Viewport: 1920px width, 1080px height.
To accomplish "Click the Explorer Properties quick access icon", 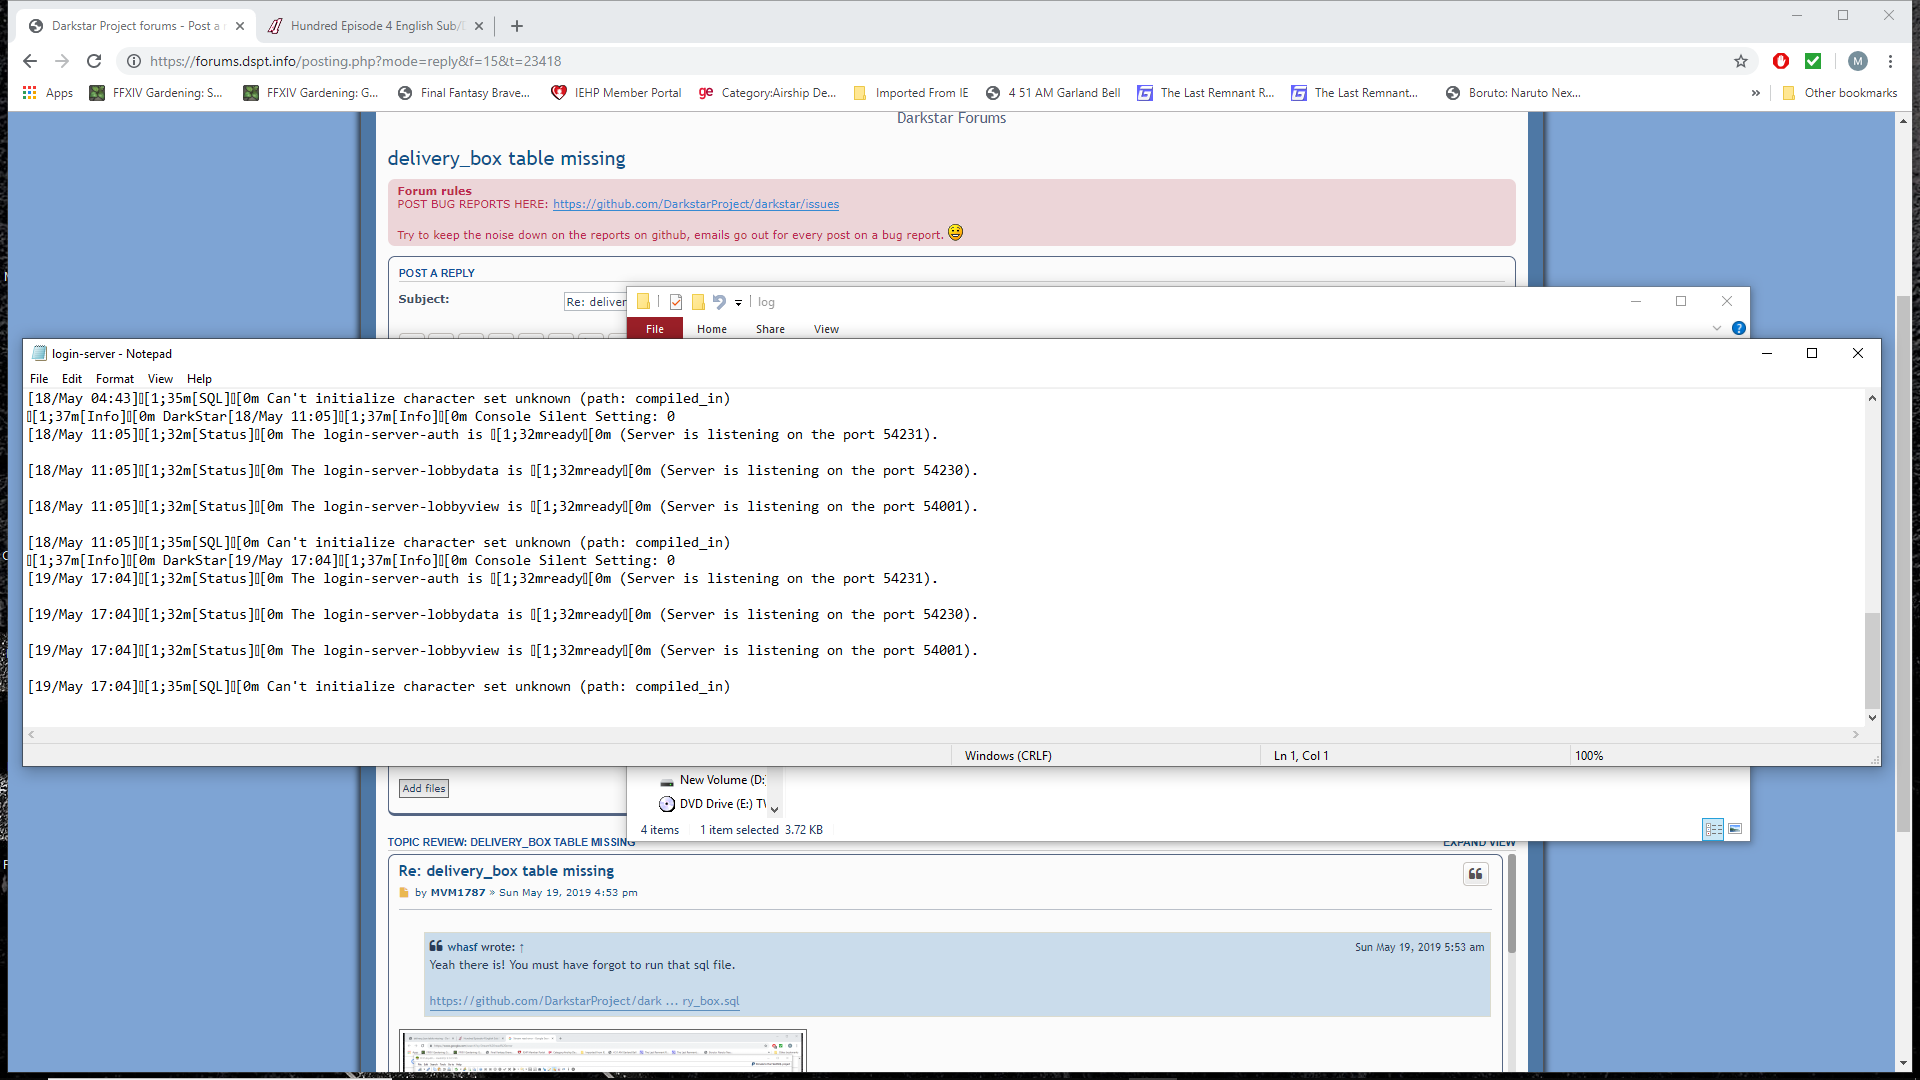I will coord(676,302).
